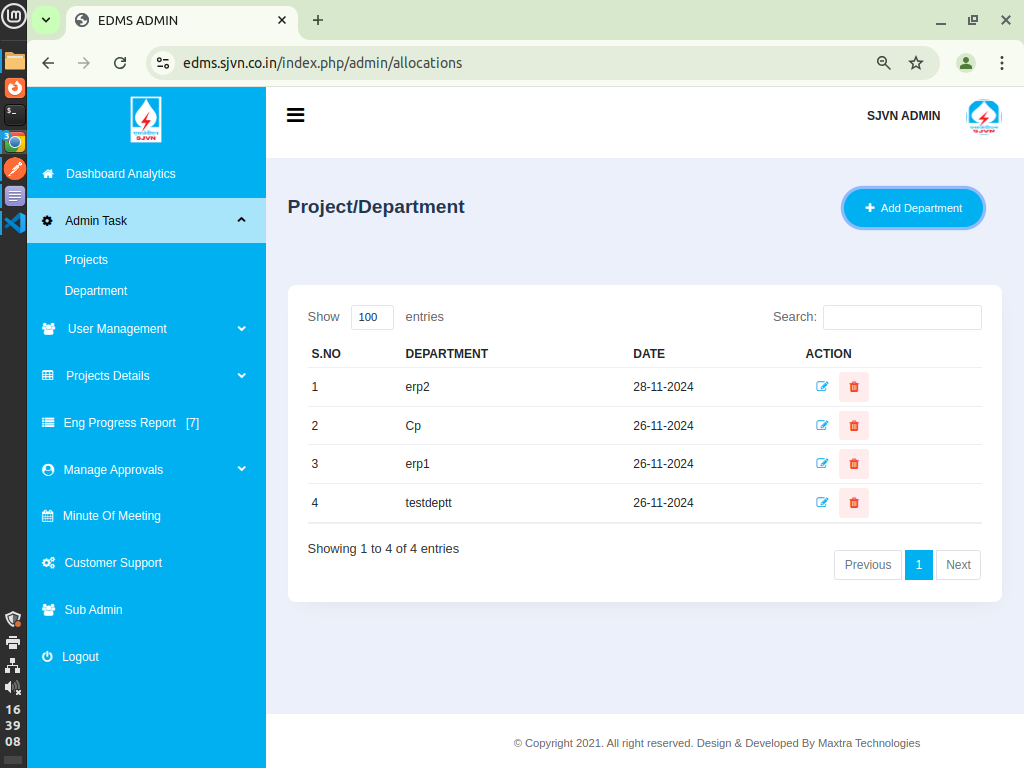The width and height of the screenshot is (1024, 768).
Task: Delete the Cp department entry
Action: click(853, 426)
